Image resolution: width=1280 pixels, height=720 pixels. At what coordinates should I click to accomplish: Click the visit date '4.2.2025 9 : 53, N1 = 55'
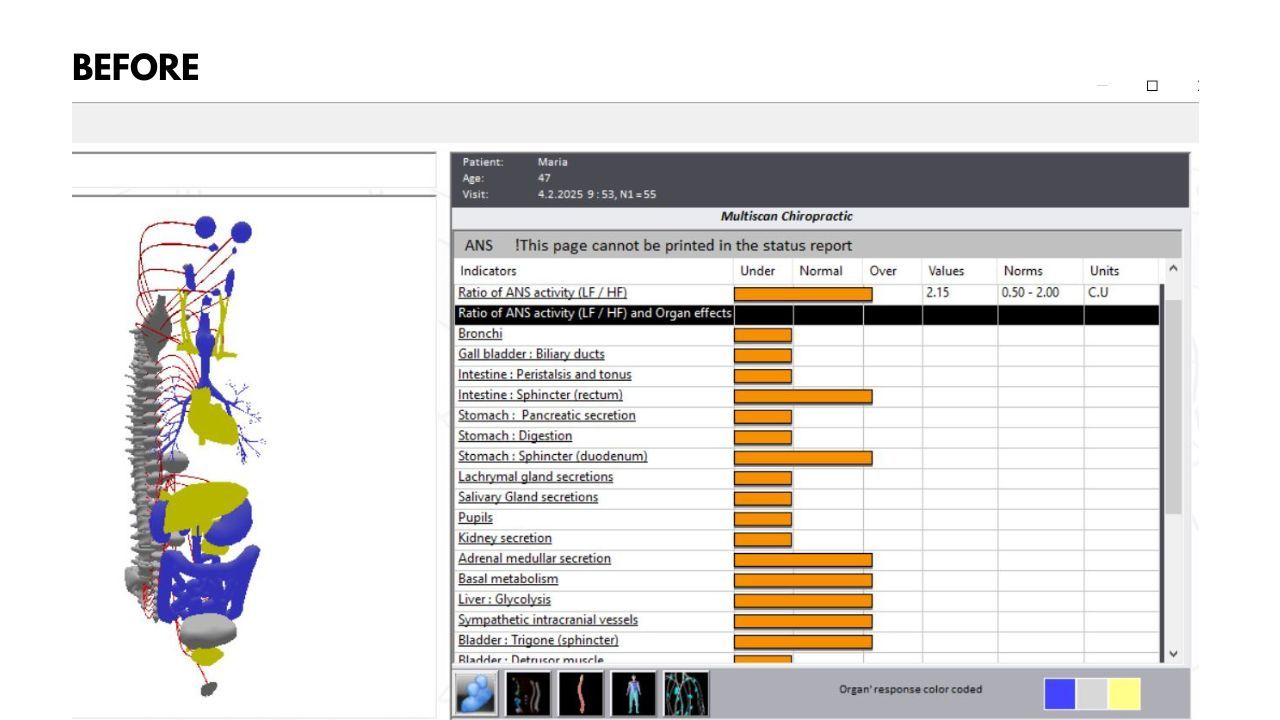pos(597,194)
